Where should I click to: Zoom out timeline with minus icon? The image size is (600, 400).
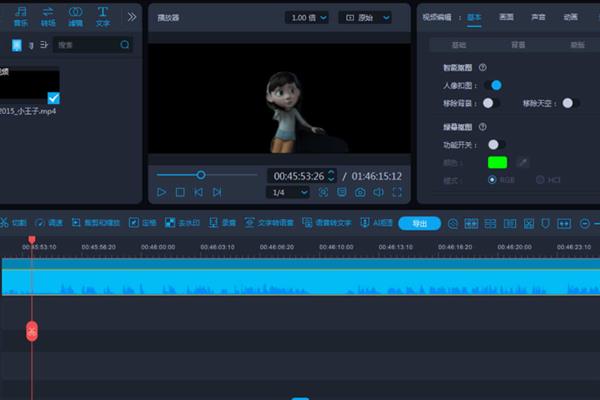point(584,224)
